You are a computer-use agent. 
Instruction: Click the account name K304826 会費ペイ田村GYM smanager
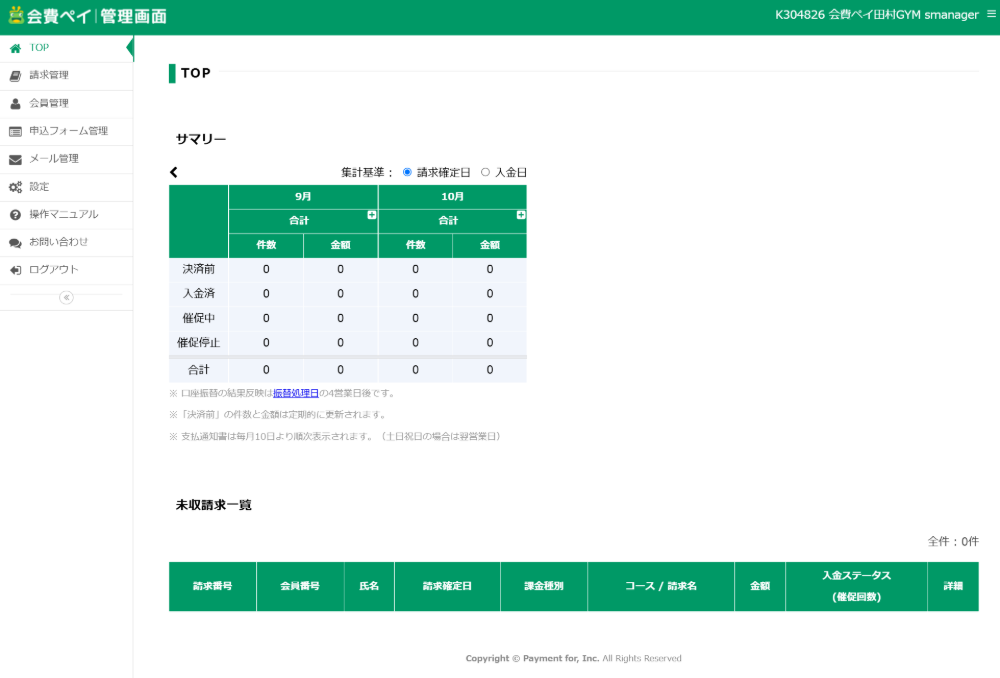pos(877,15)
